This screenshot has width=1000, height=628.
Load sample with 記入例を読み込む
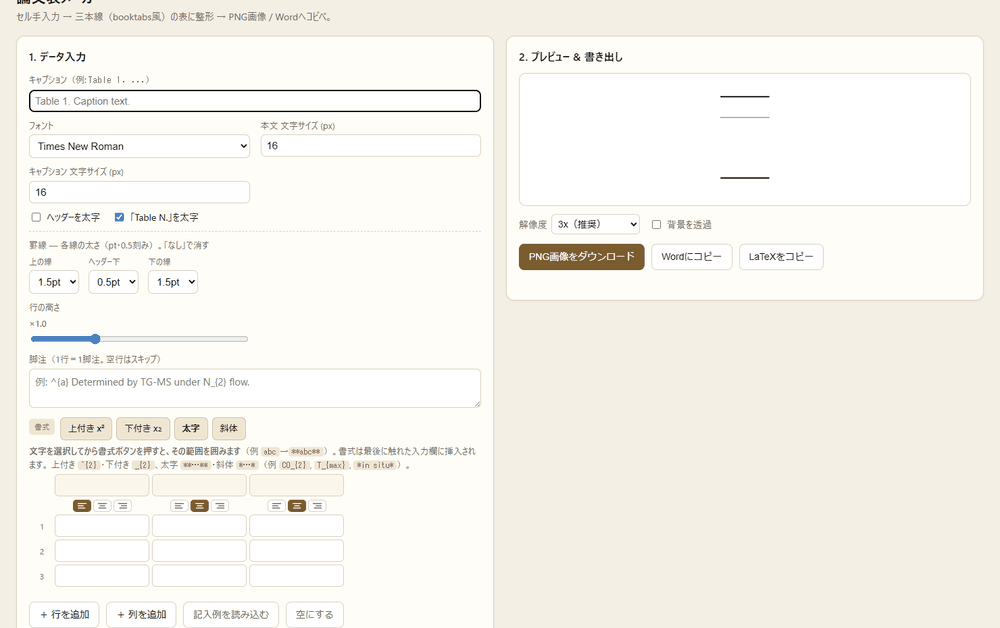coord(231,615)
